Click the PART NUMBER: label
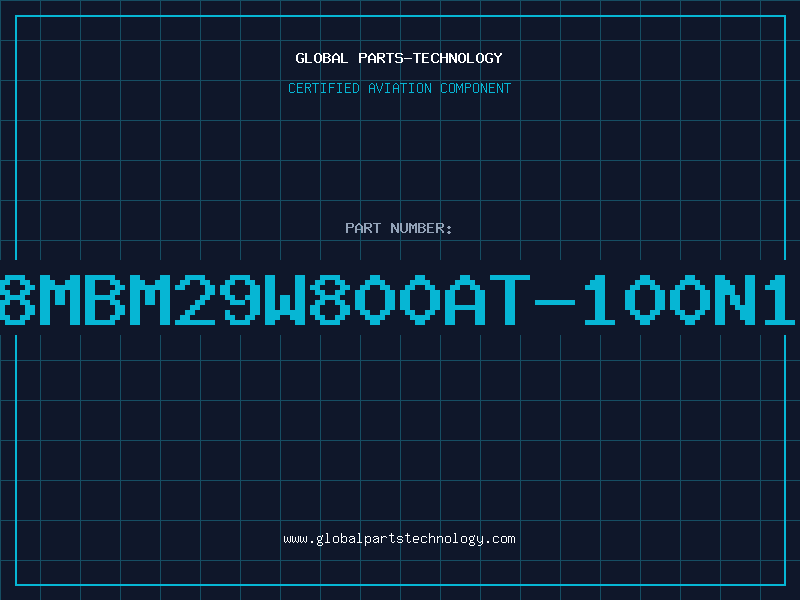800x600 pixels. [x=399, y=228]
